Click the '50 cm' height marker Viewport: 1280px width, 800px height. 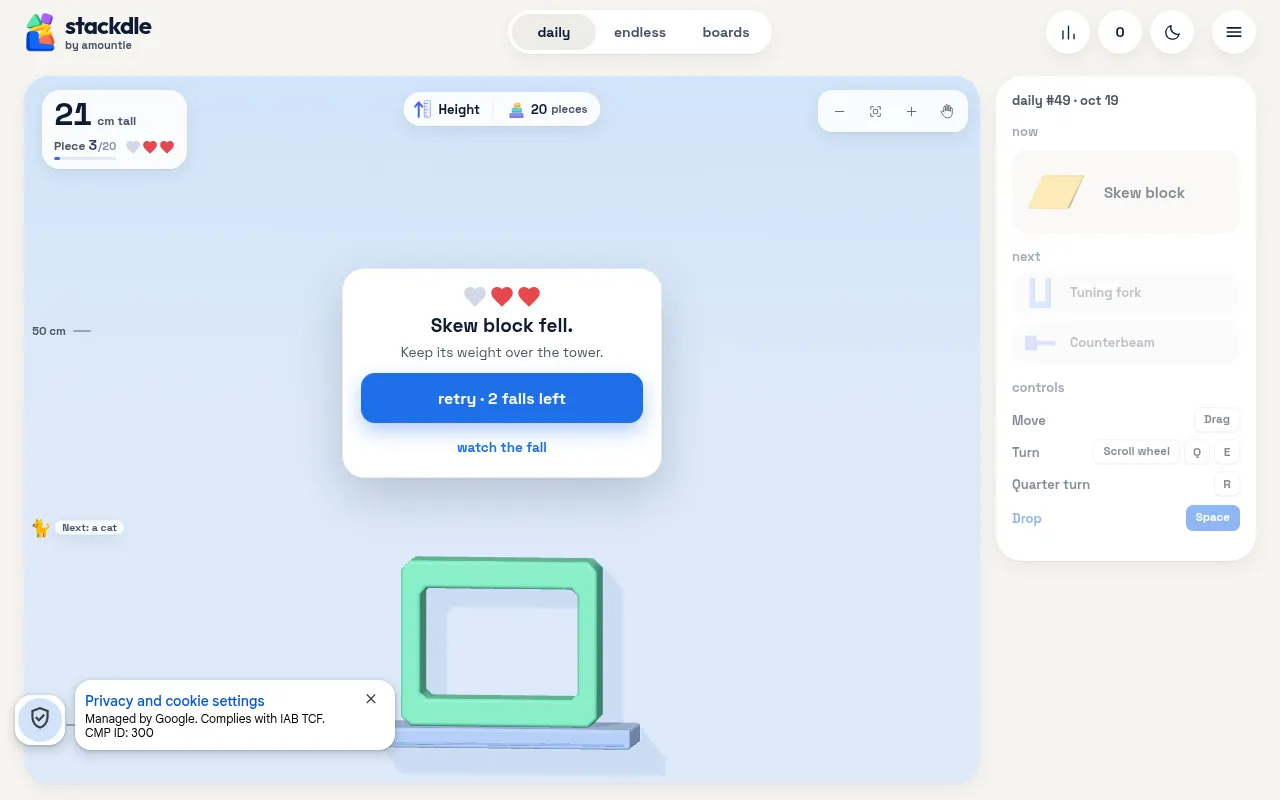[x=49, y=331]
